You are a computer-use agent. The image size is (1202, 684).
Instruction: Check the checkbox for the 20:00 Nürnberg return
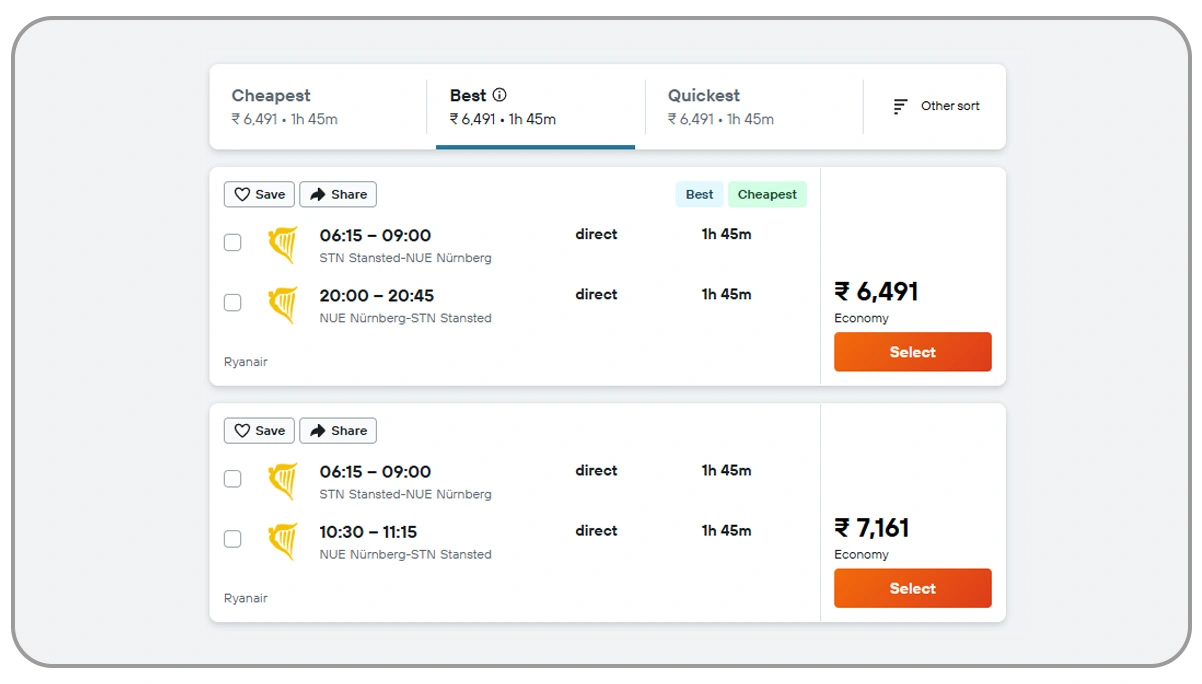point(233,302)
